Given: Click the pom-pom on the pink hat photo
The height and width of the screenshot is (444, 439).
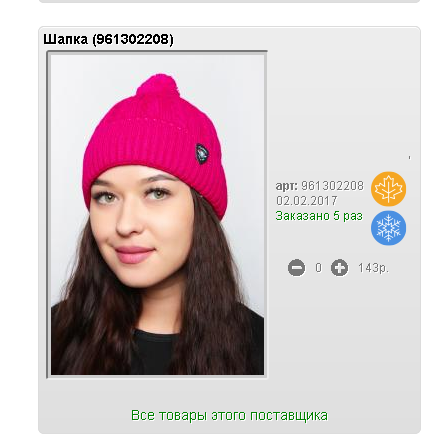Looking at the screenshot, I should pyautogui.click(x=158, y=85).
